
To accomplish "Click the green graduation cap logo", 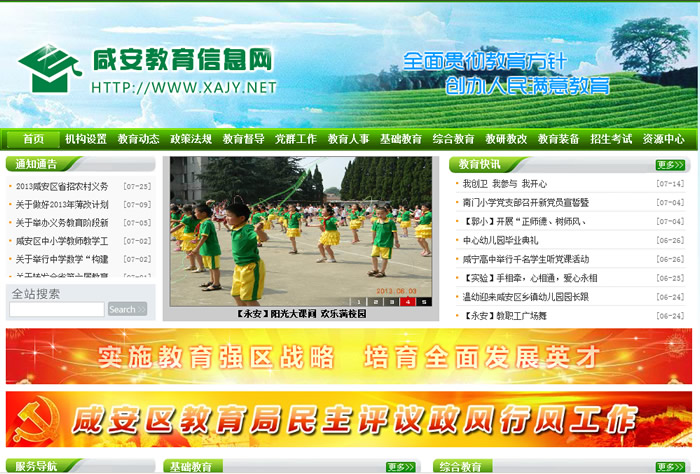I will point(50,68).
